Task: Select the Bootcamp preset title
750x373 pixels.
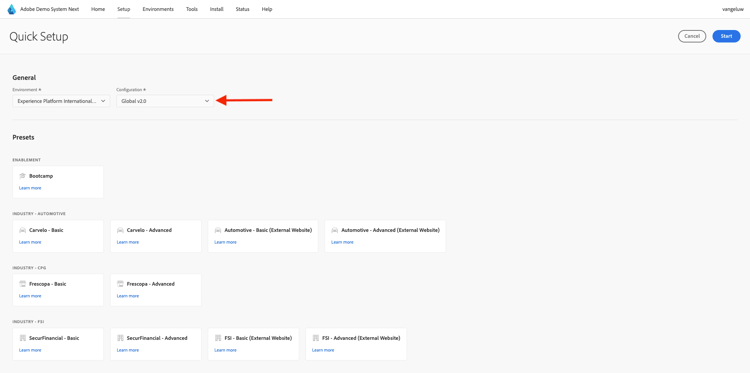Action: pos(41,176)
